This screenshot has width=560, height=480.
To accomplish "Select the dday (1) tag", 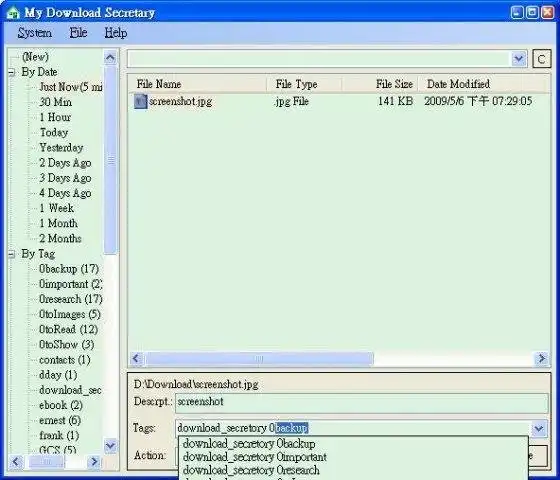I will point(58,375).
